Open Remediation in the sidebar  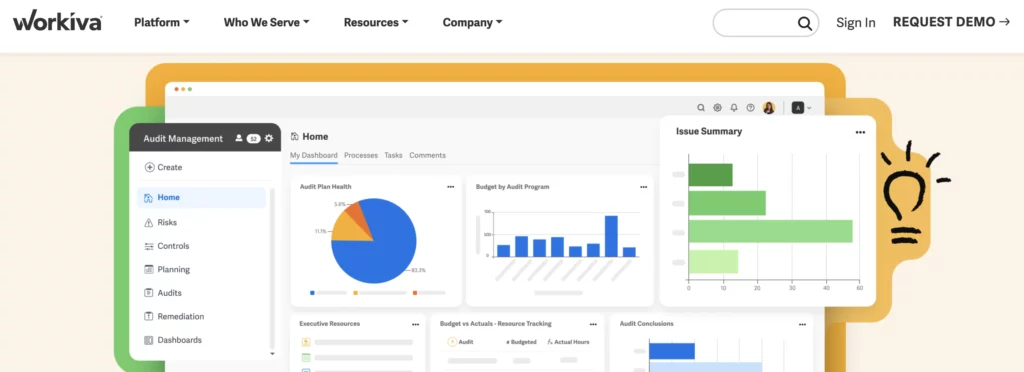pyautogui.click(x=174, y=317)
